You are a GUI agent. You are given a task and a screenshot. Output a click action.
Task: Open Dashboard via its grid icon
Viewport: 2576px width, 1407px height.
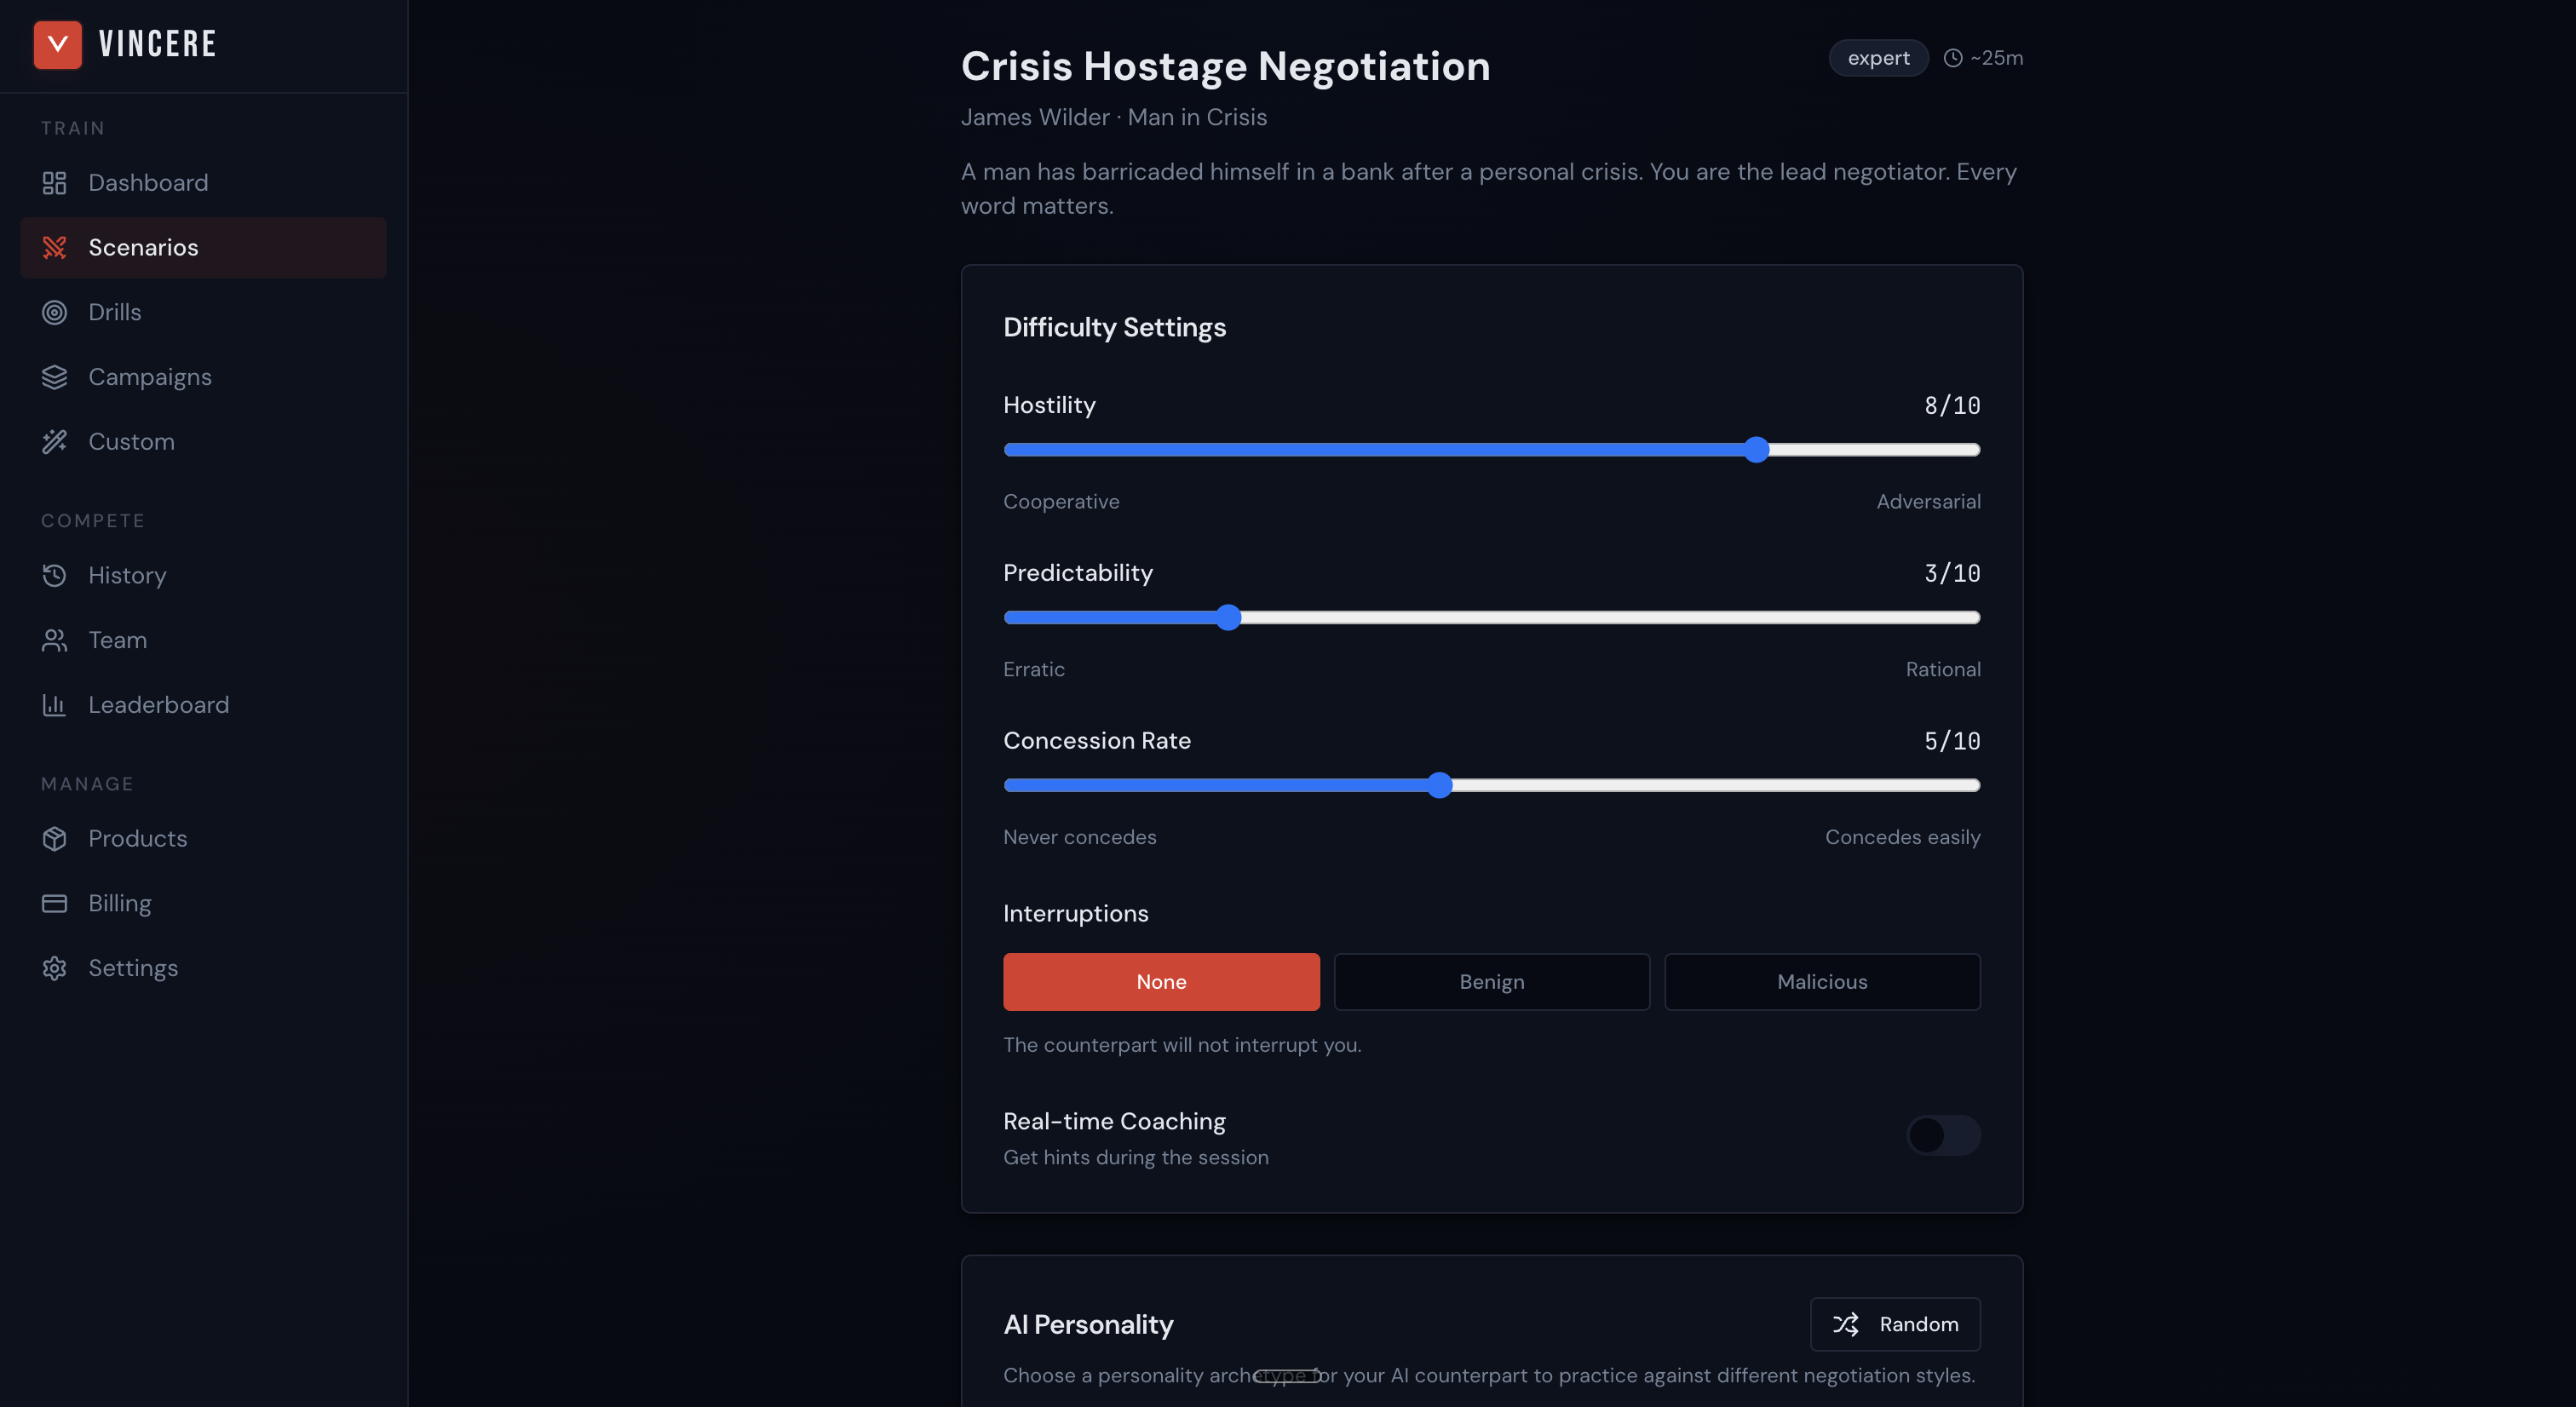[x=54, y=183]
